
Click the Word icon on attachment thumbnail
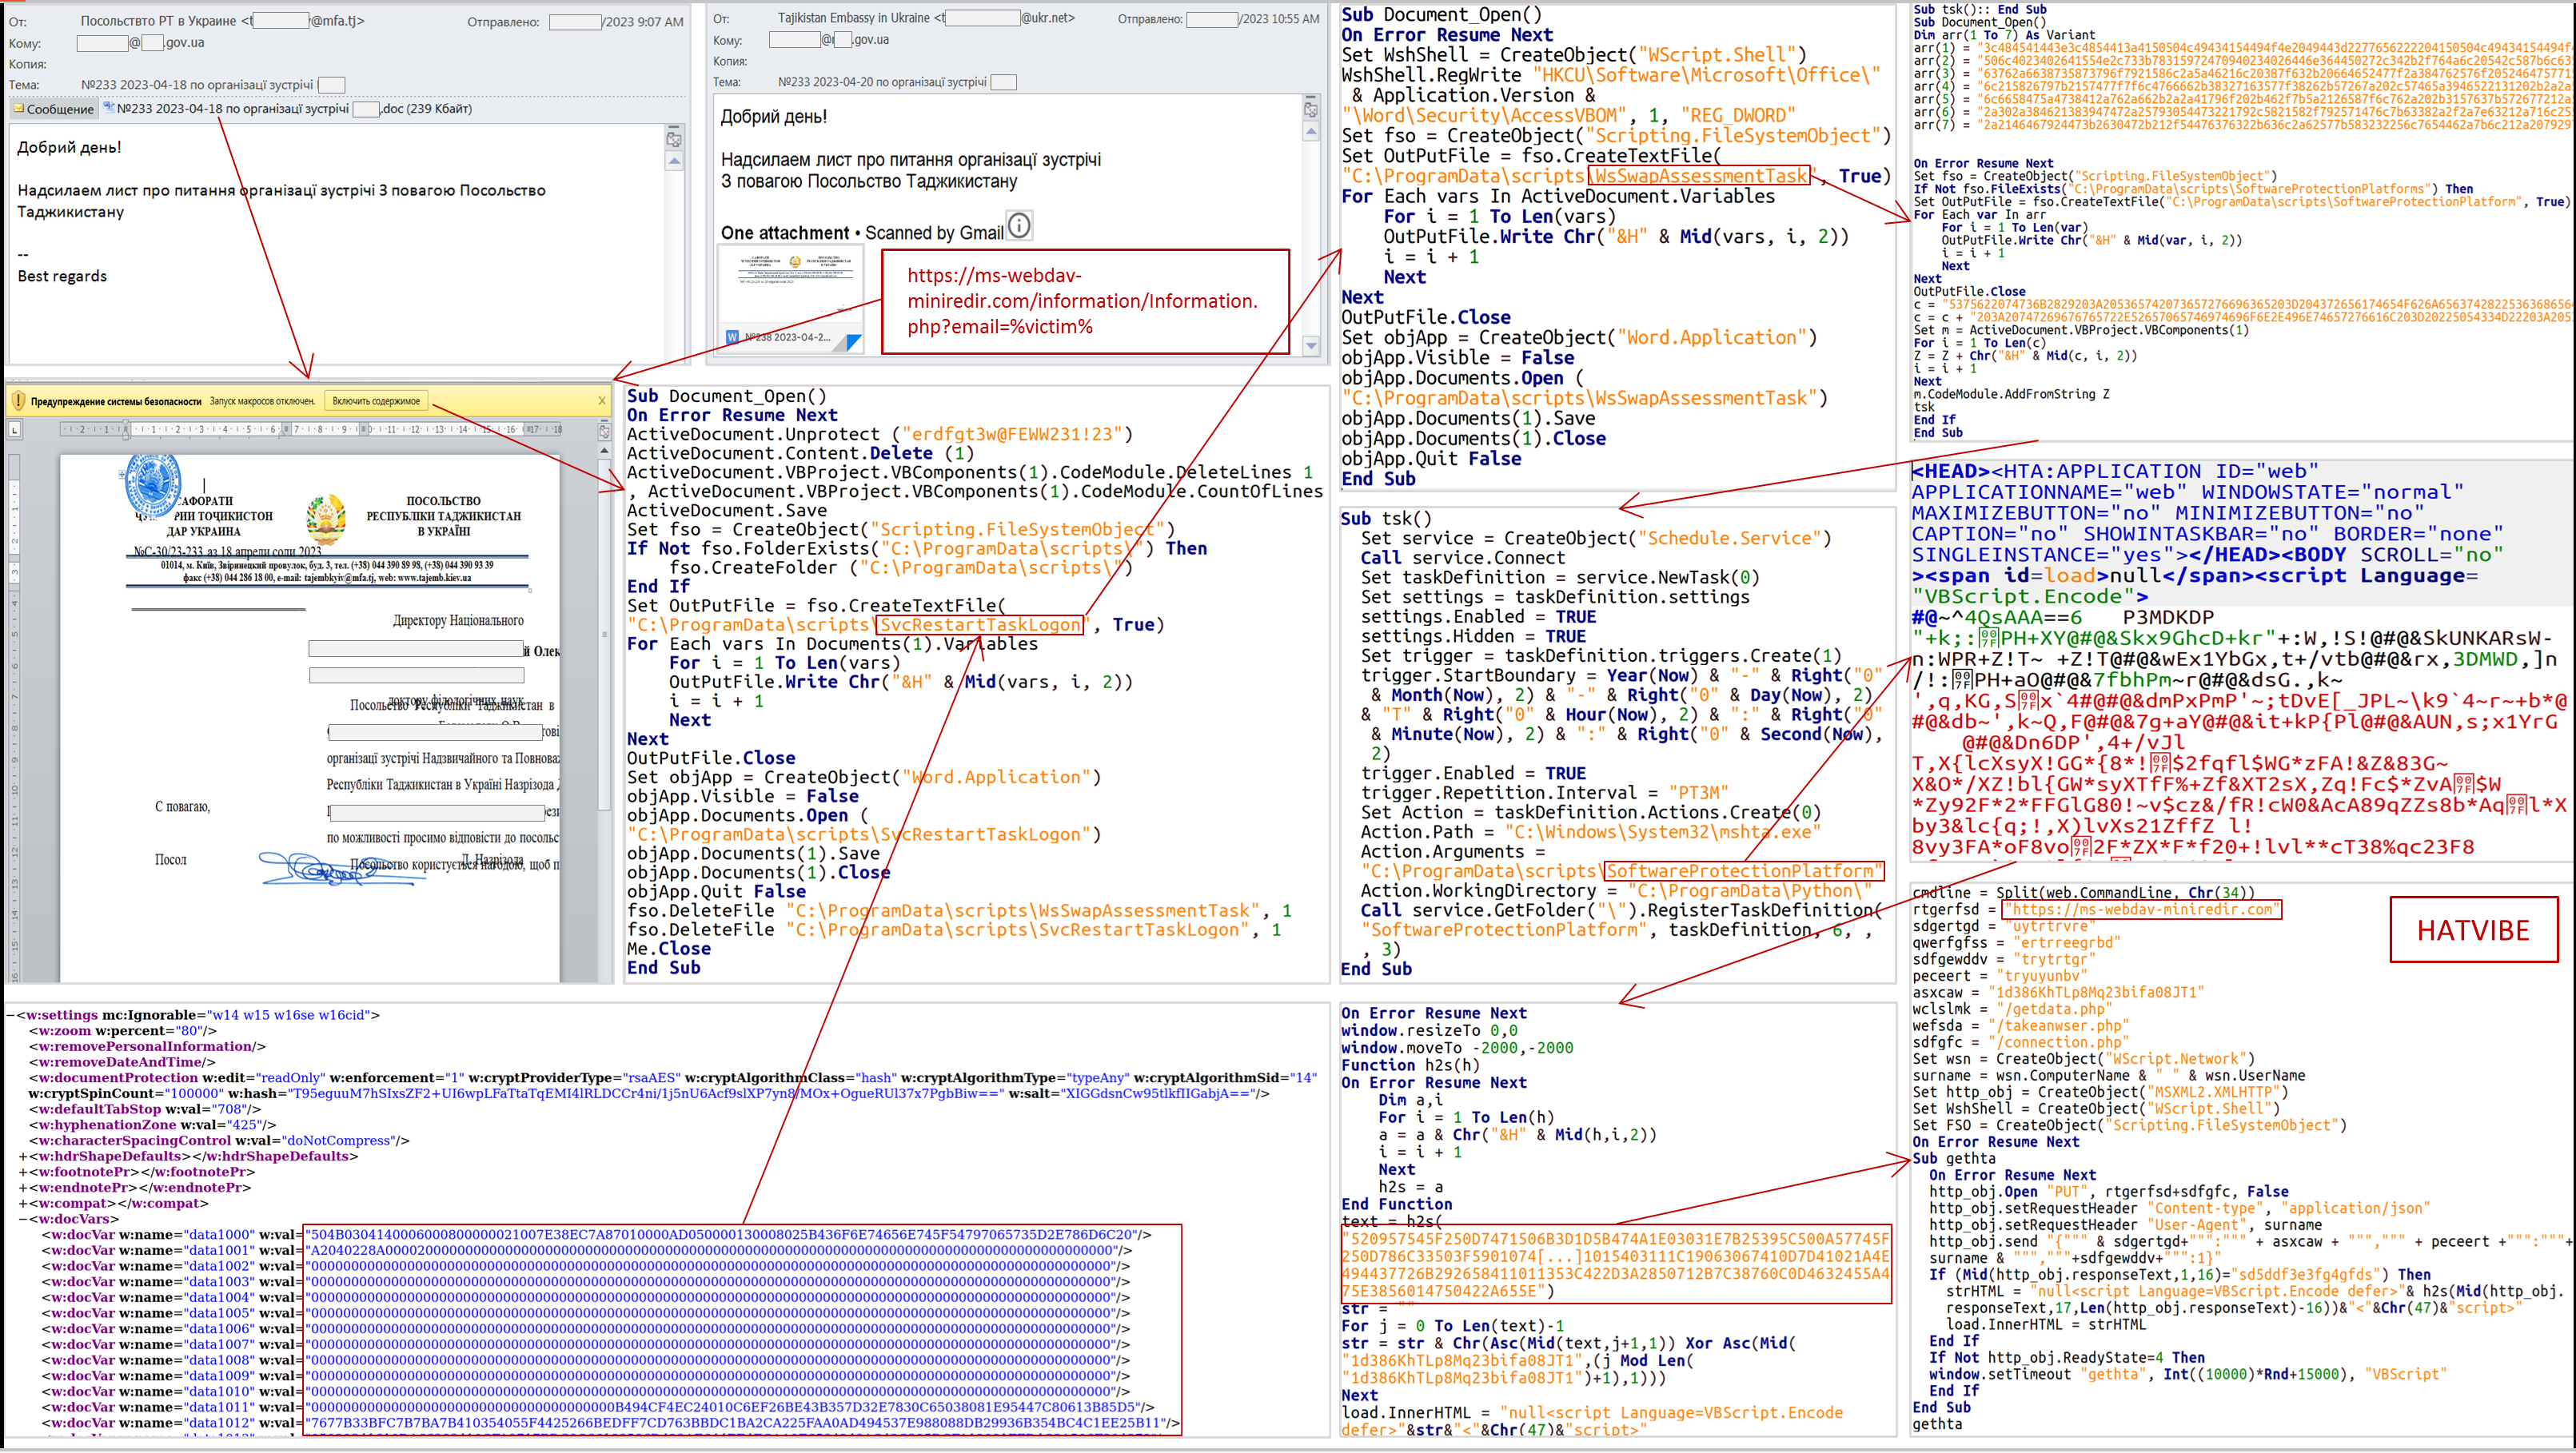click(x=732, y=337)
